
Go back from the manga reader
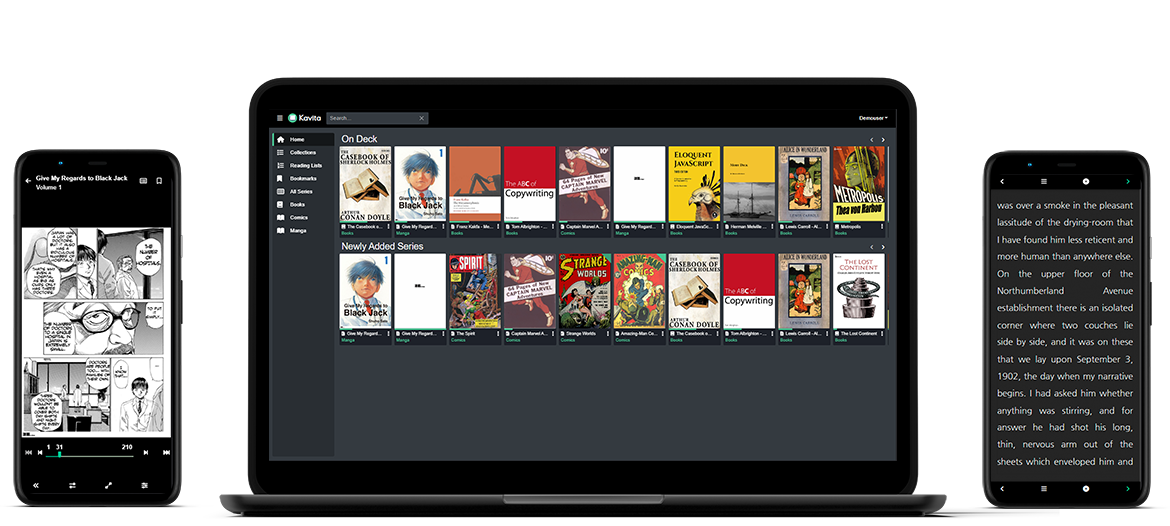28,181
